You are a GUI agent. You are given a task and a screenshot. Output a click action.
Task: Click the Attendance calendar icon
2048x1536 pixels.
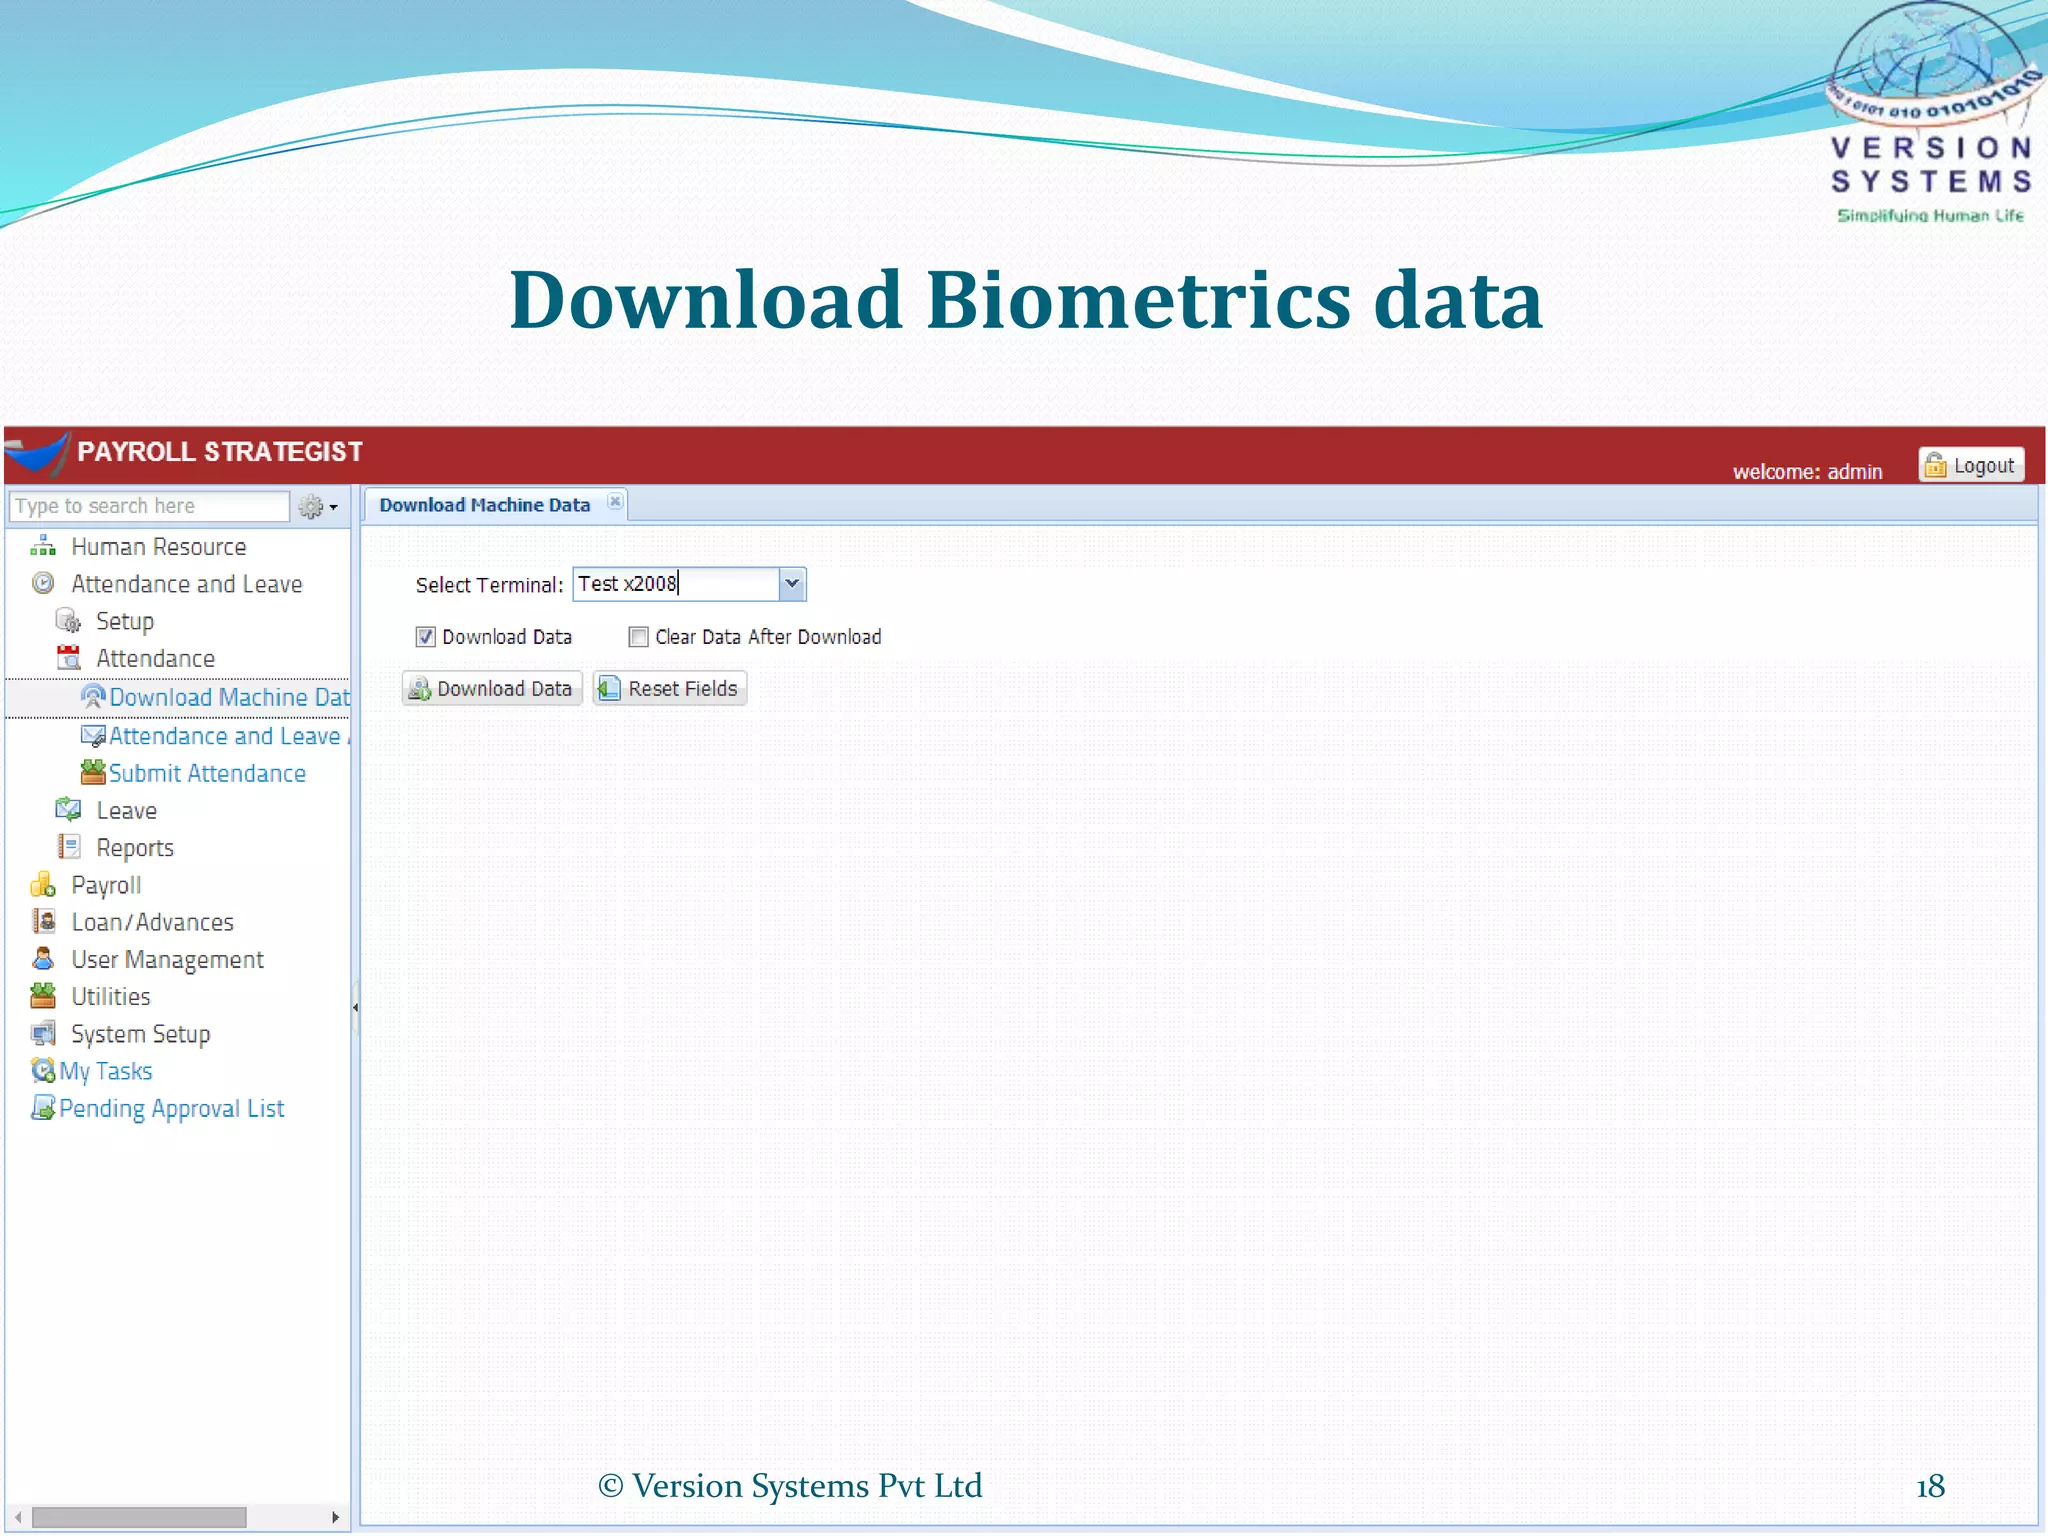click(68, 658)
